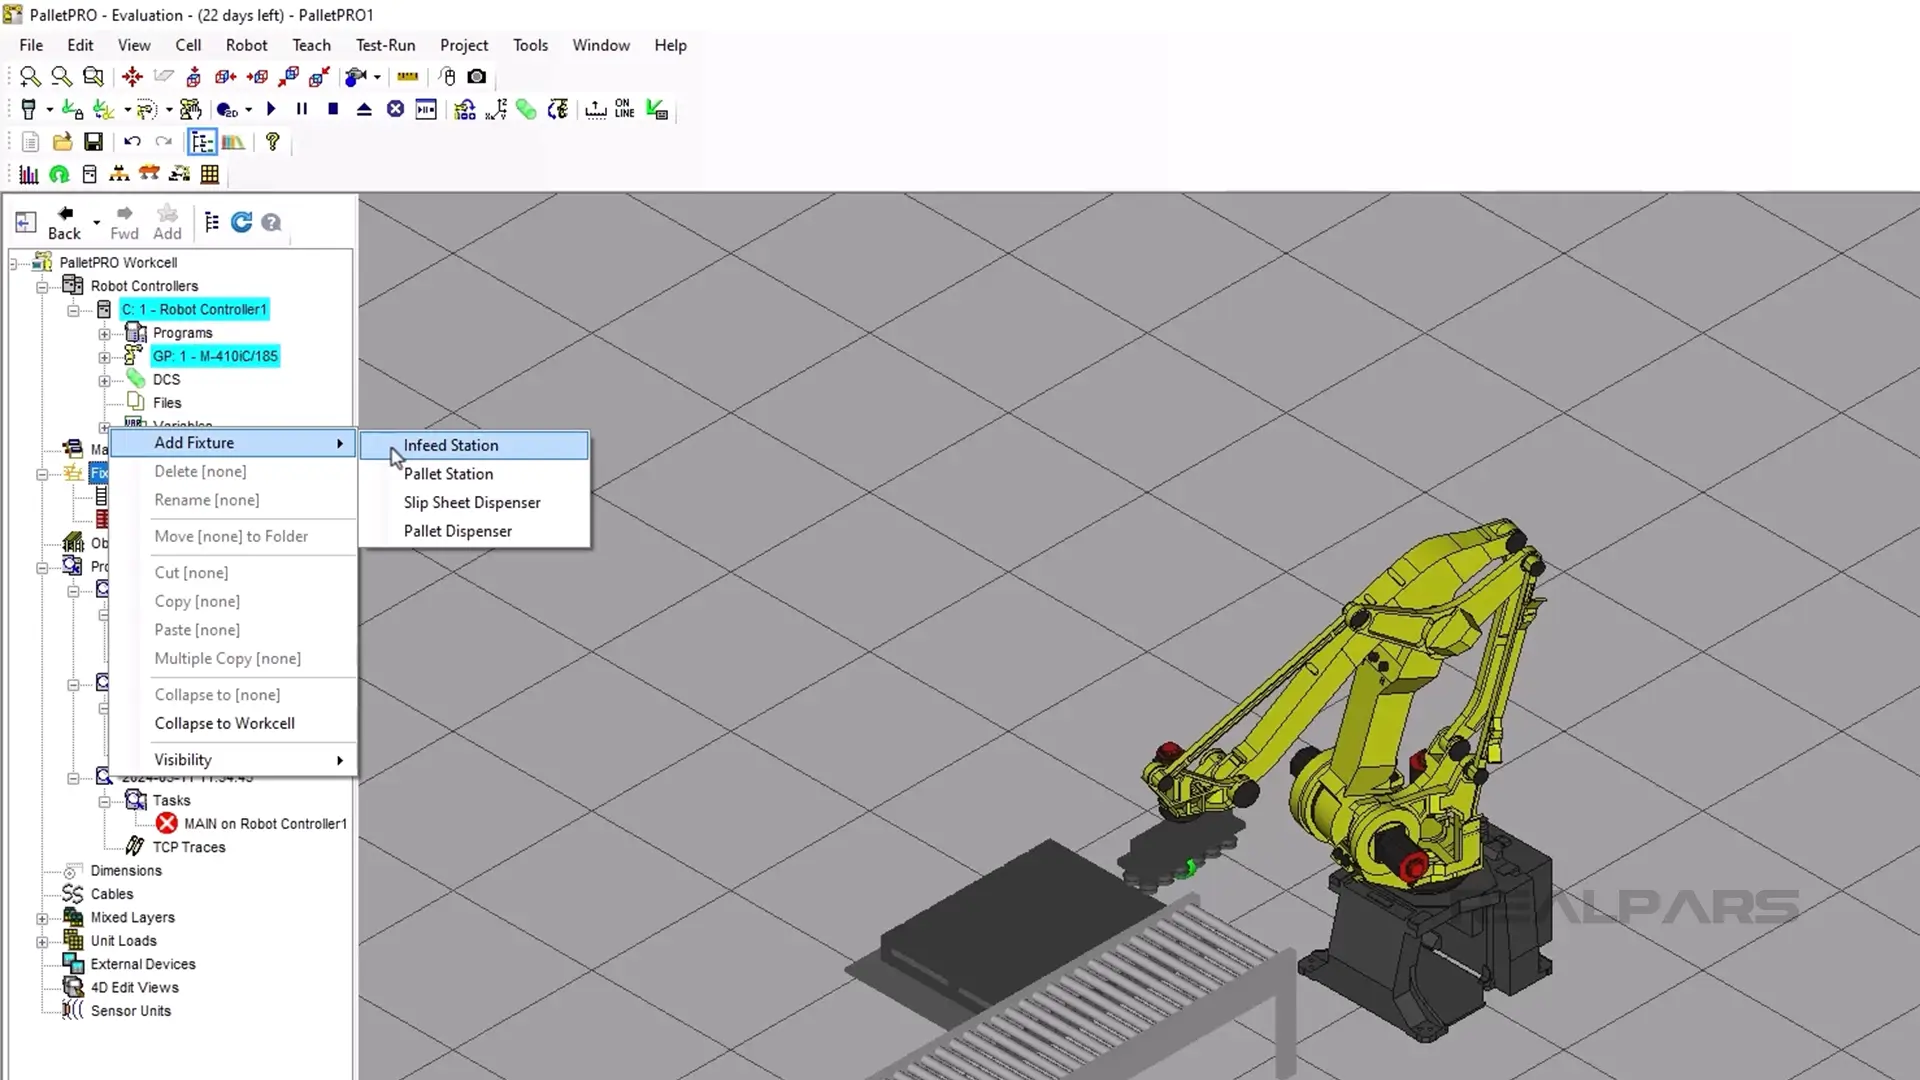The width and height of the screenshot is (1920, 1080).
Task: Open the teach pendant icon
Action: [29, 109]
